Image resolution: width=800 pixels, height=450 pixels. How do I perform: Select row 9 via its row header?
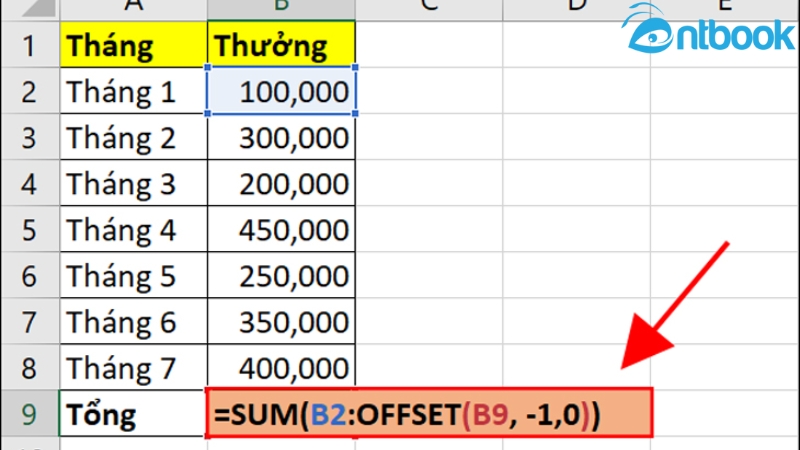point(28,413)
